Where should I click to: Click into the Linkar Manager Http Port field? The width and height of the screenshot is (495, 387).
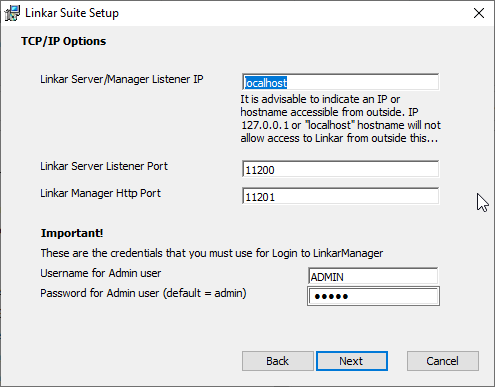tap(340, 196)
